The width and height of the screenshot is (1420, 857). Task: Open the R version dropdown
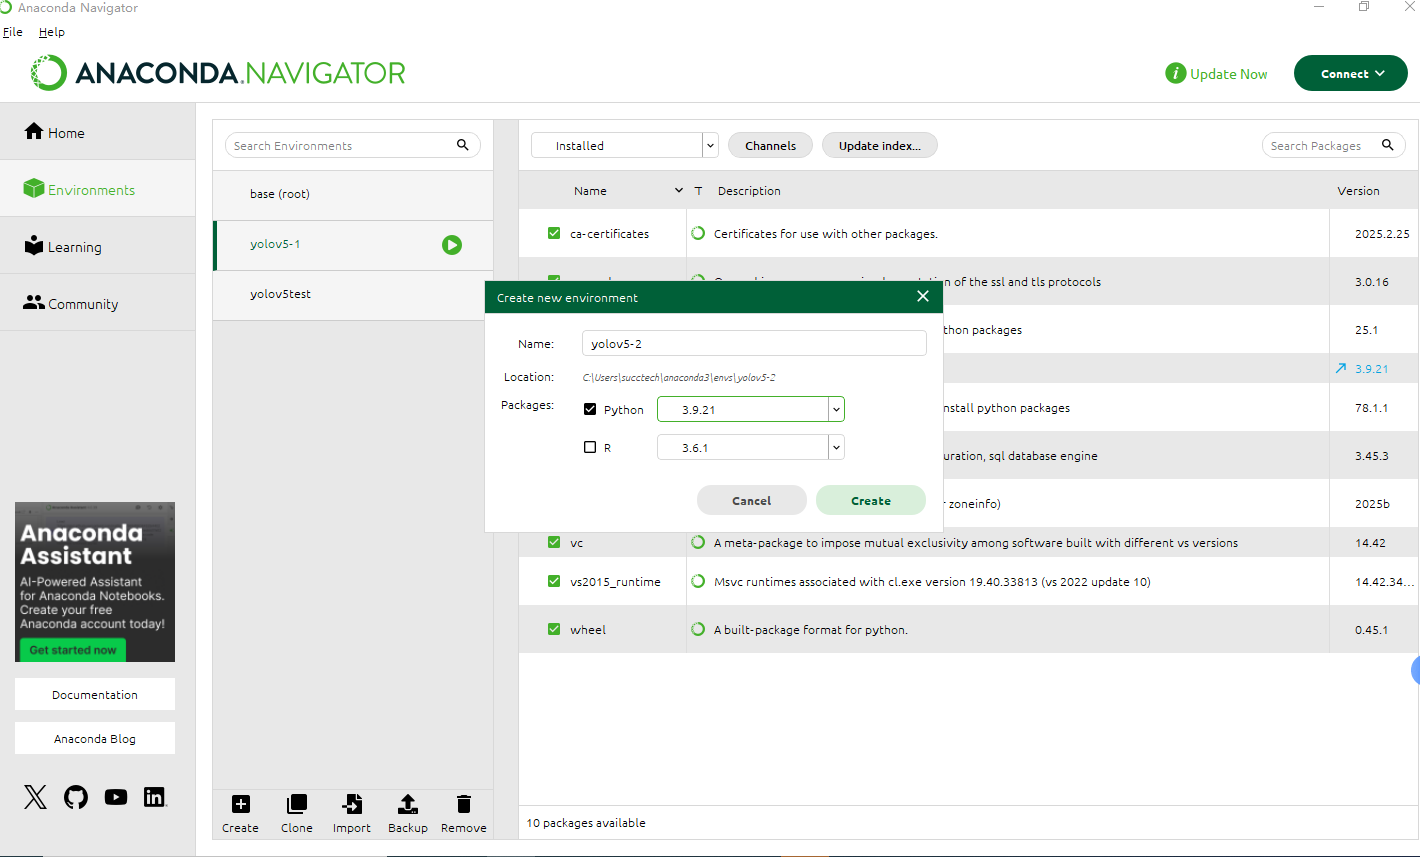pos(836,447)
